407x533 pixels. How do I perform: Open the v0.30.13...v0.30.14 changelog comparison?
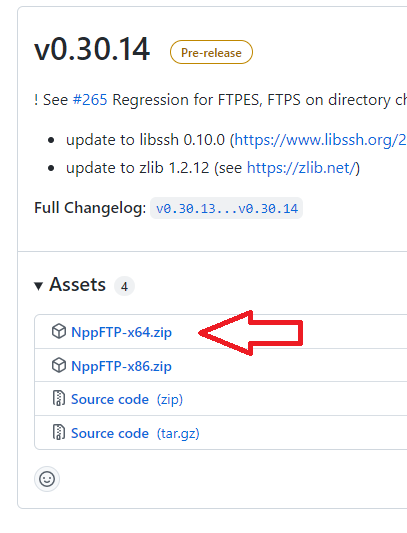[x=227, y=208]
